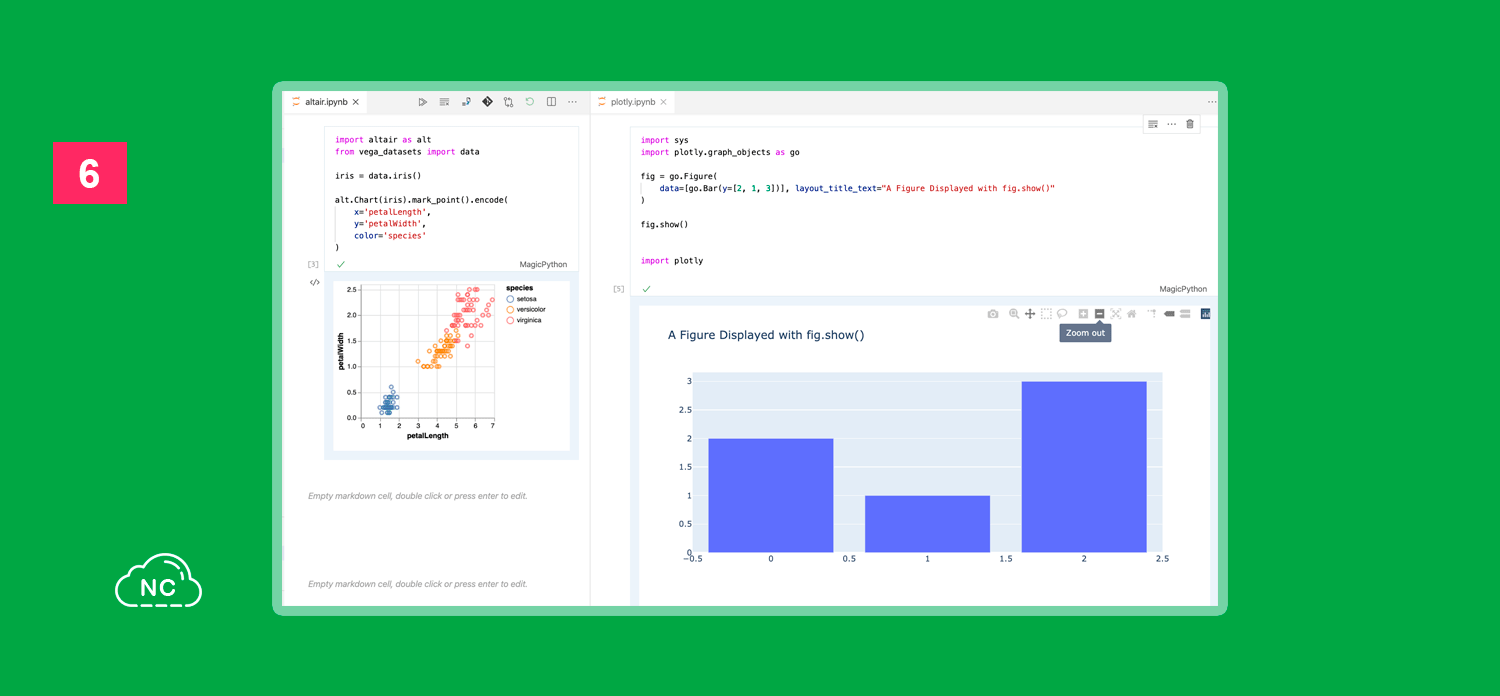Zoom in on the bar chart

(1083, 314)
